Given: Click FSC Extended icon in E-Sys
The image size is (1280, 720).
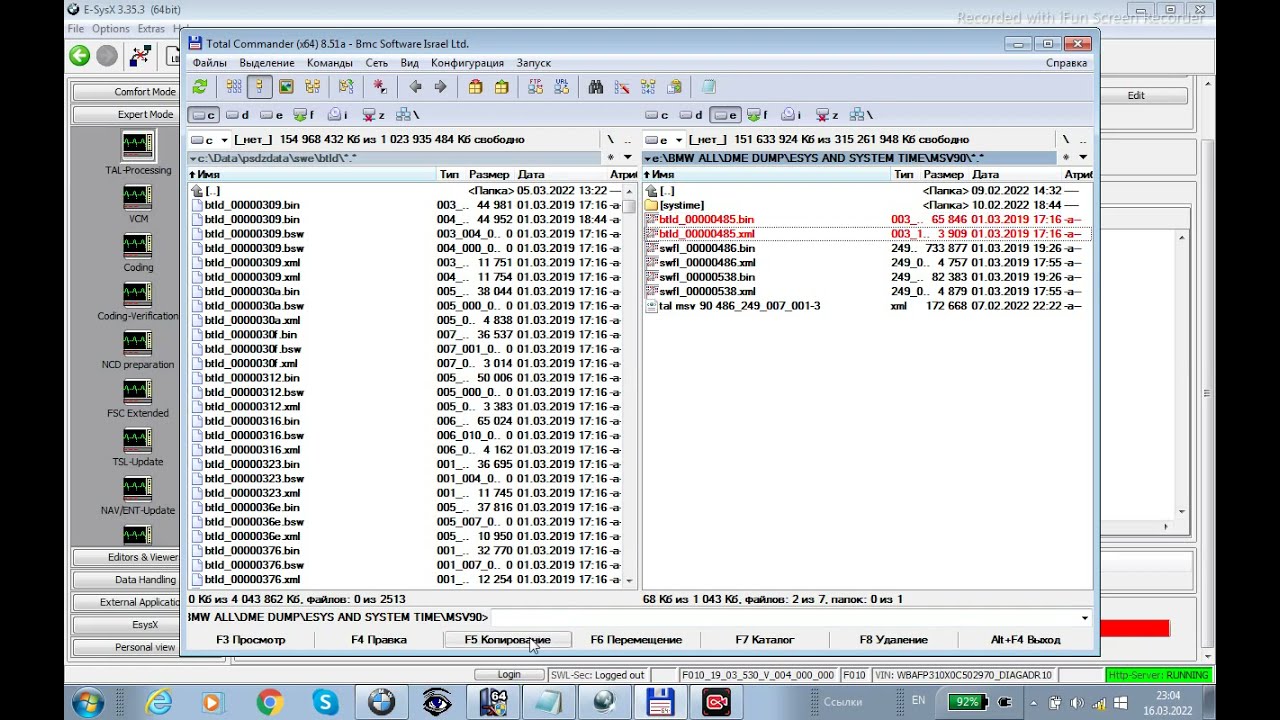Looking at the screenshot, I should 138,391.
